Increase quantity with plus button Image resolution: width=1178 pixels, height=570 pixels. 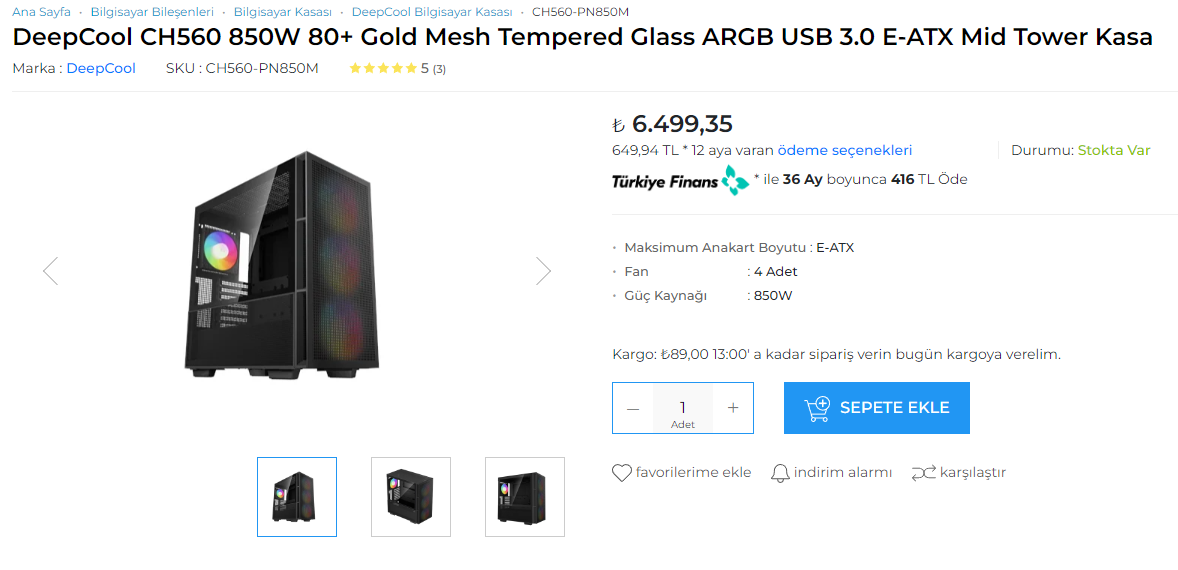733,408
